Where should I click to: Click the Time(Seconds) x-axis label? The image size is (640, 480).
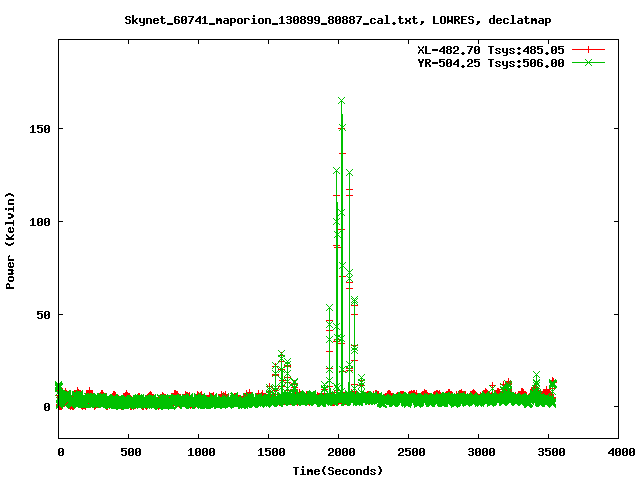pos(338,471)
